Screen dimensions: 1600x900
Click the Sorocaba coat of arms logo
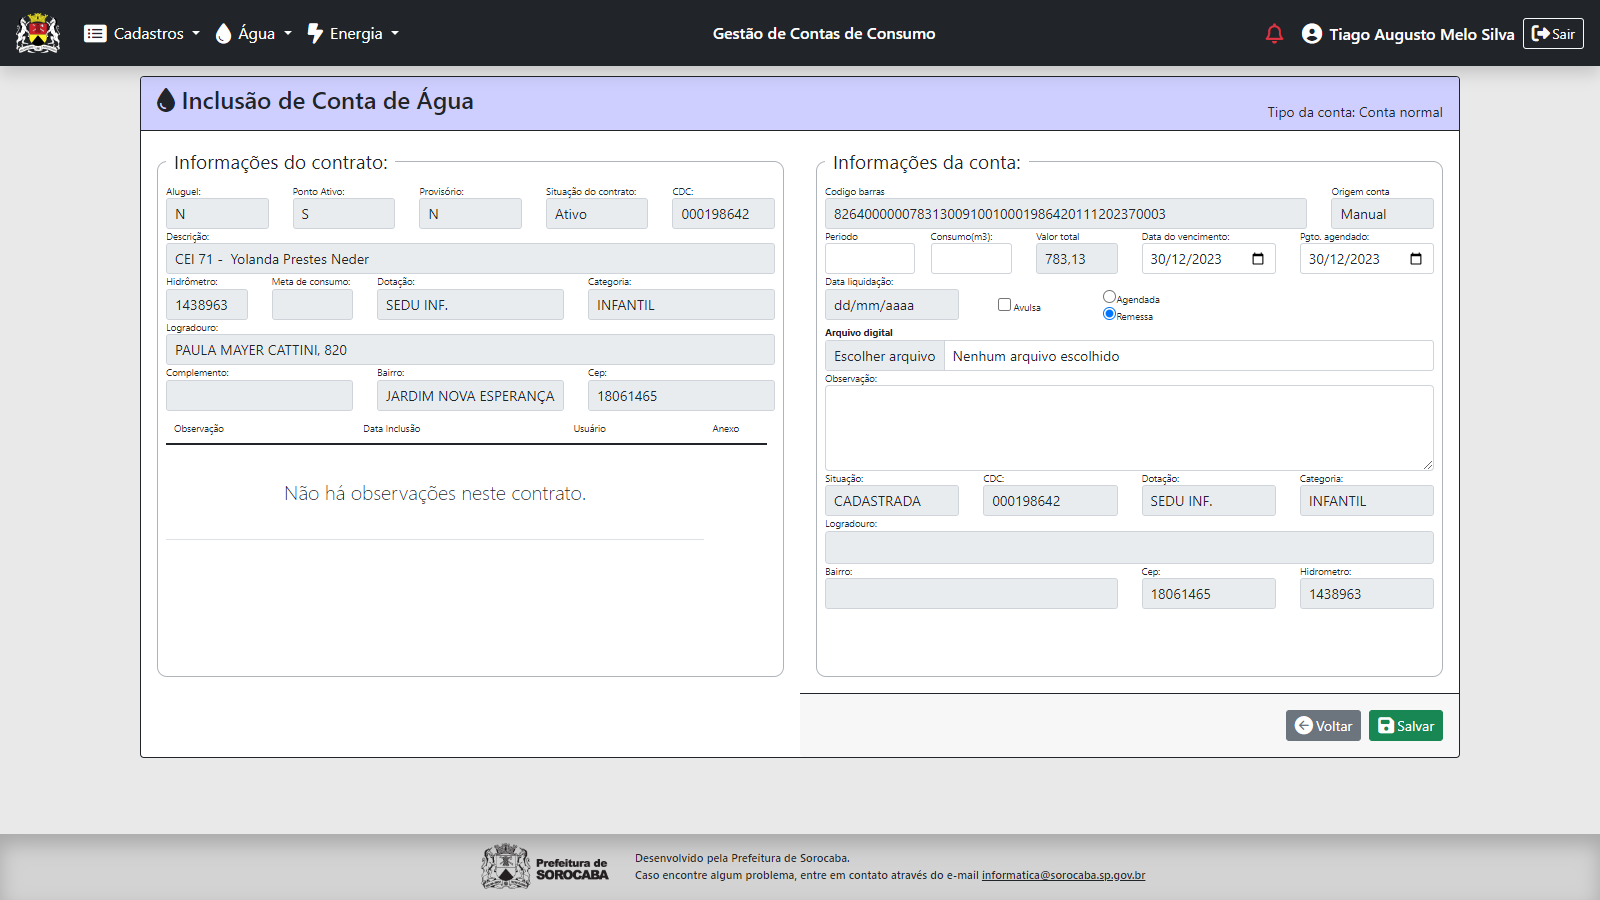[38, 33]
